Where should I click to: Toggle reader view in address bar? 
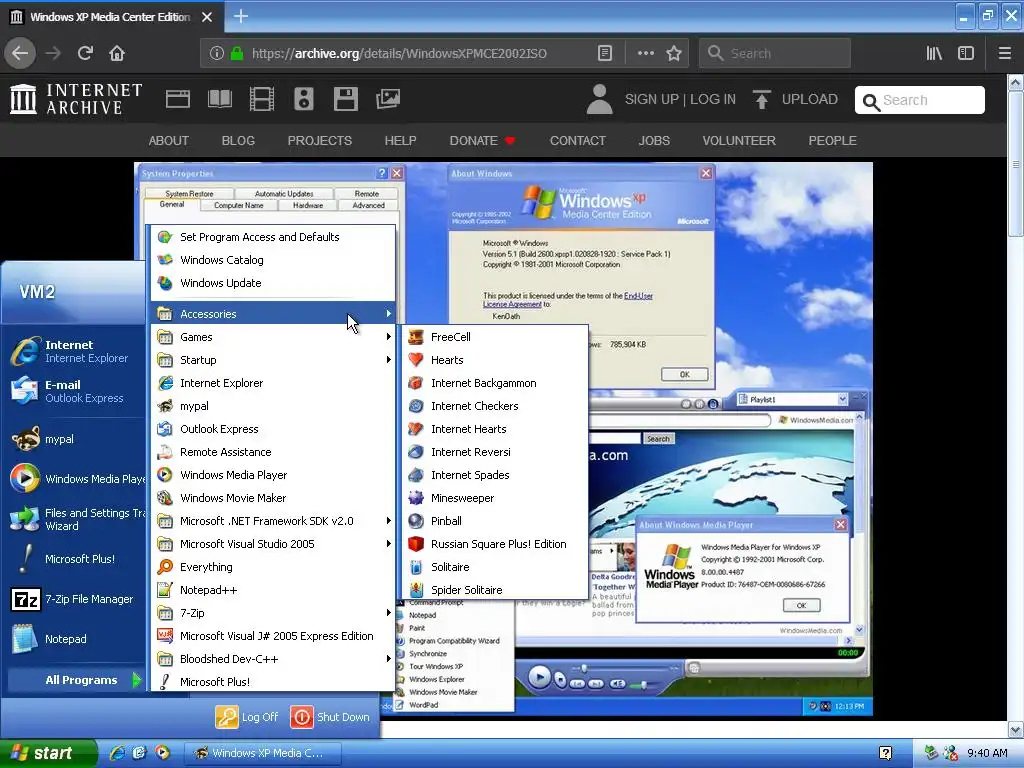tap(605, 54)
